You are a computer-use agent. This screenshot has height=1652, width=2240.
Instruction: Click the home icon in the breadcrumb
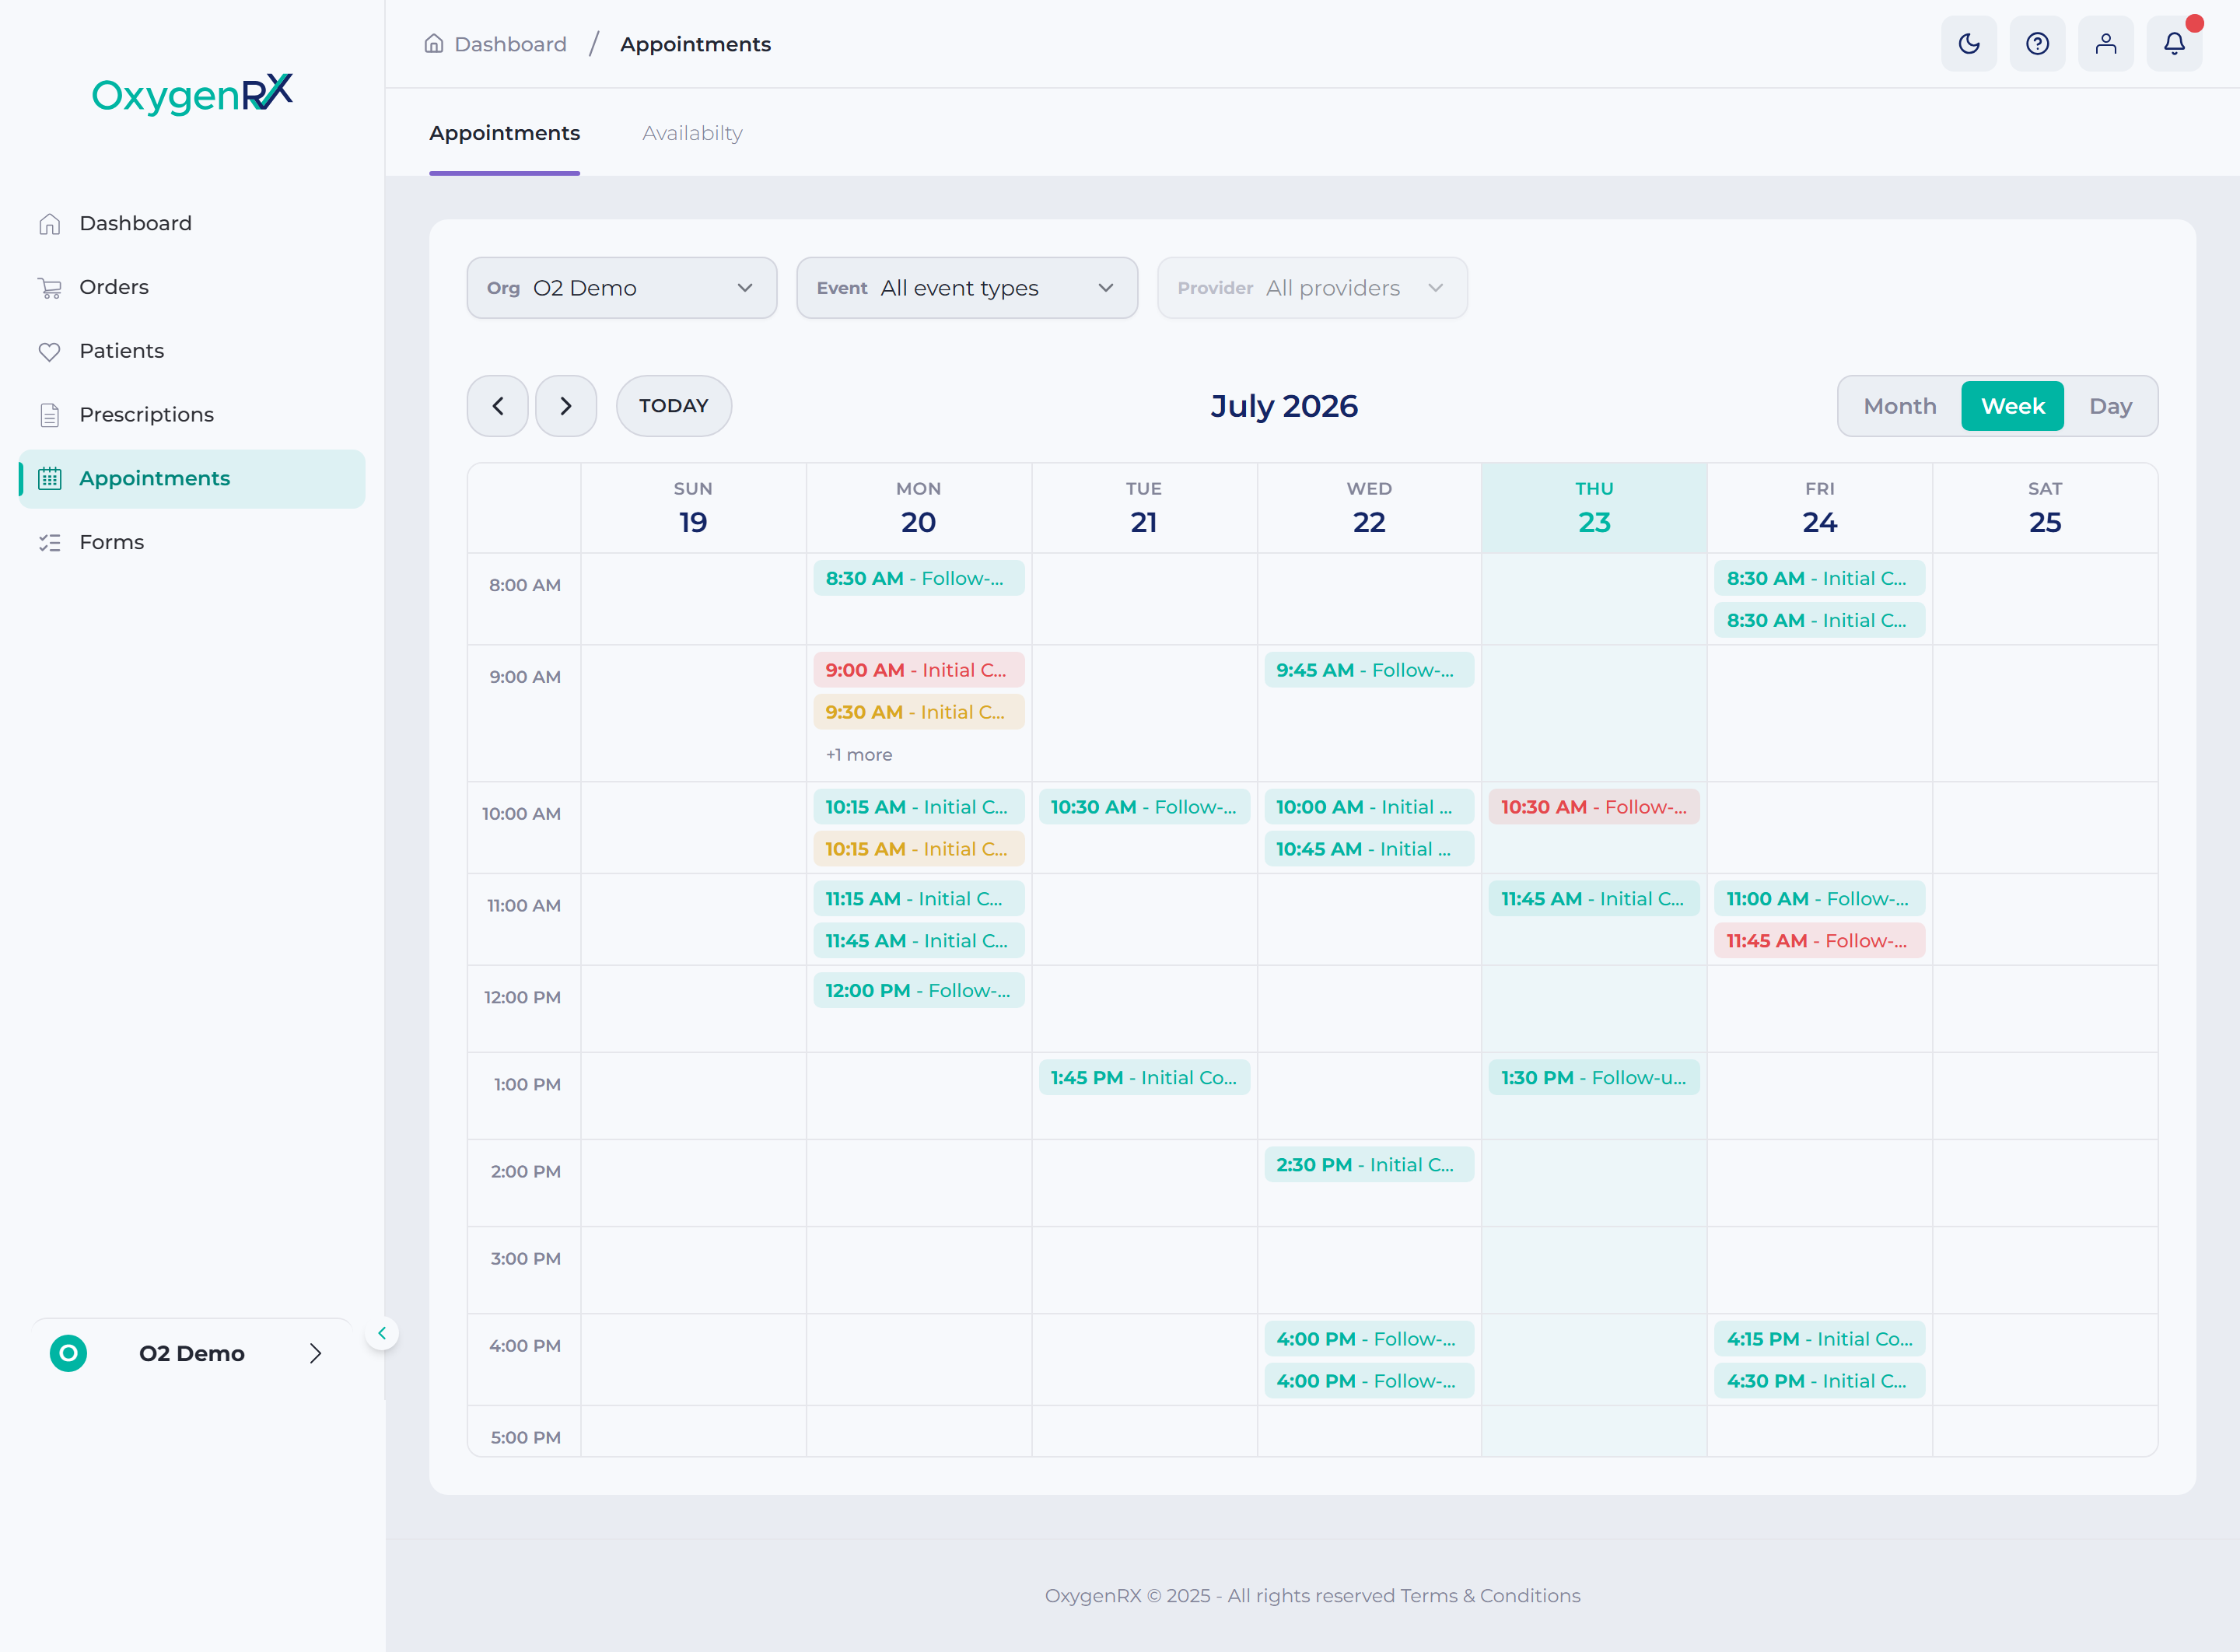434,44
